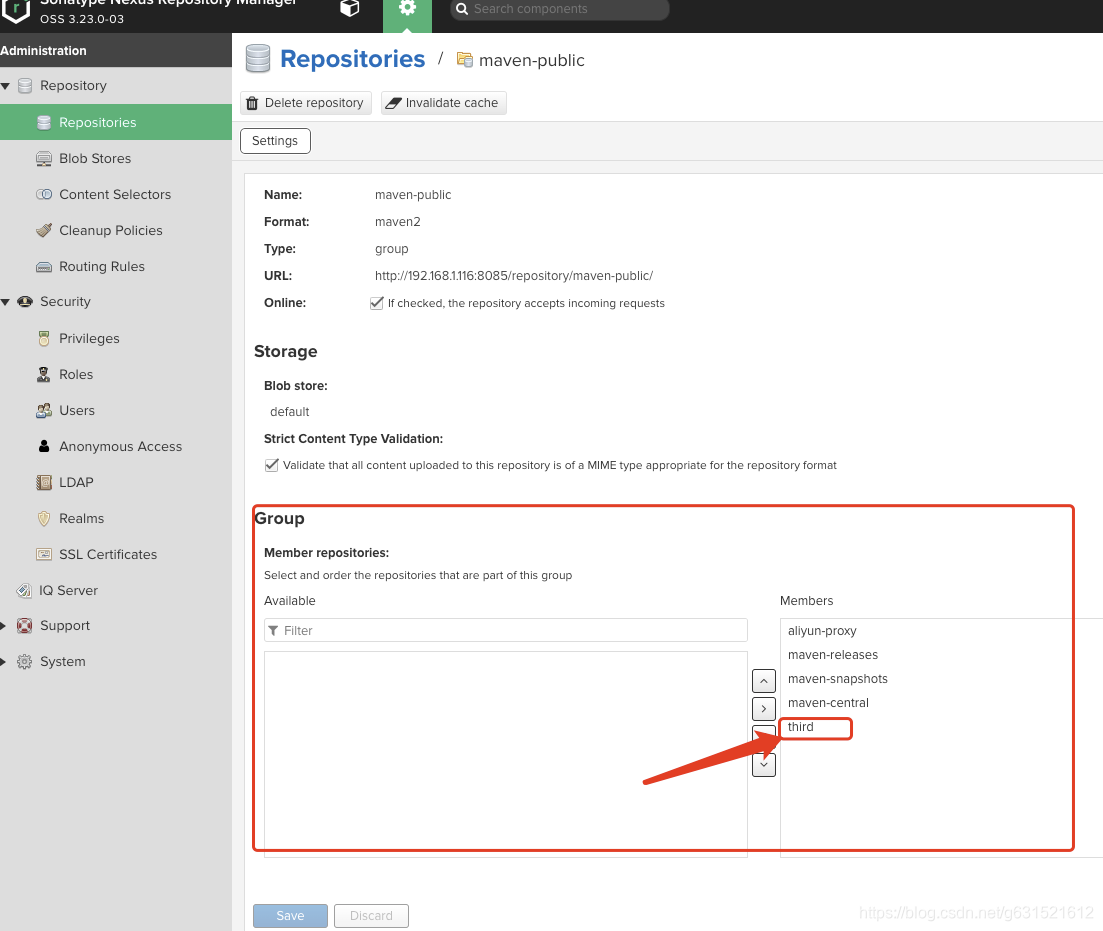Open LDAP in the sidebar
Viewport: 1103px width, 931px height.
coord(76,482)
